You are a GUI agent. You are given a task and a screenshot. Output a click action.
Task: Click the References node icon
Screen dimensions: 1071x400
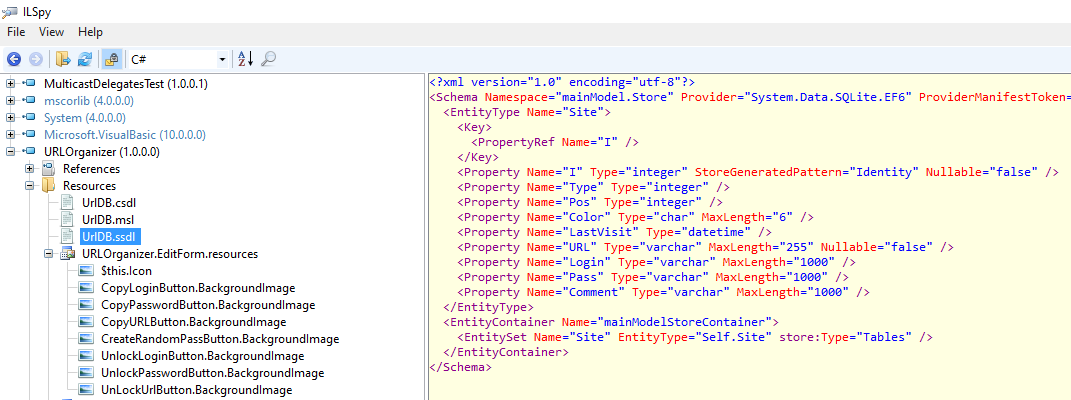(48, 169)
